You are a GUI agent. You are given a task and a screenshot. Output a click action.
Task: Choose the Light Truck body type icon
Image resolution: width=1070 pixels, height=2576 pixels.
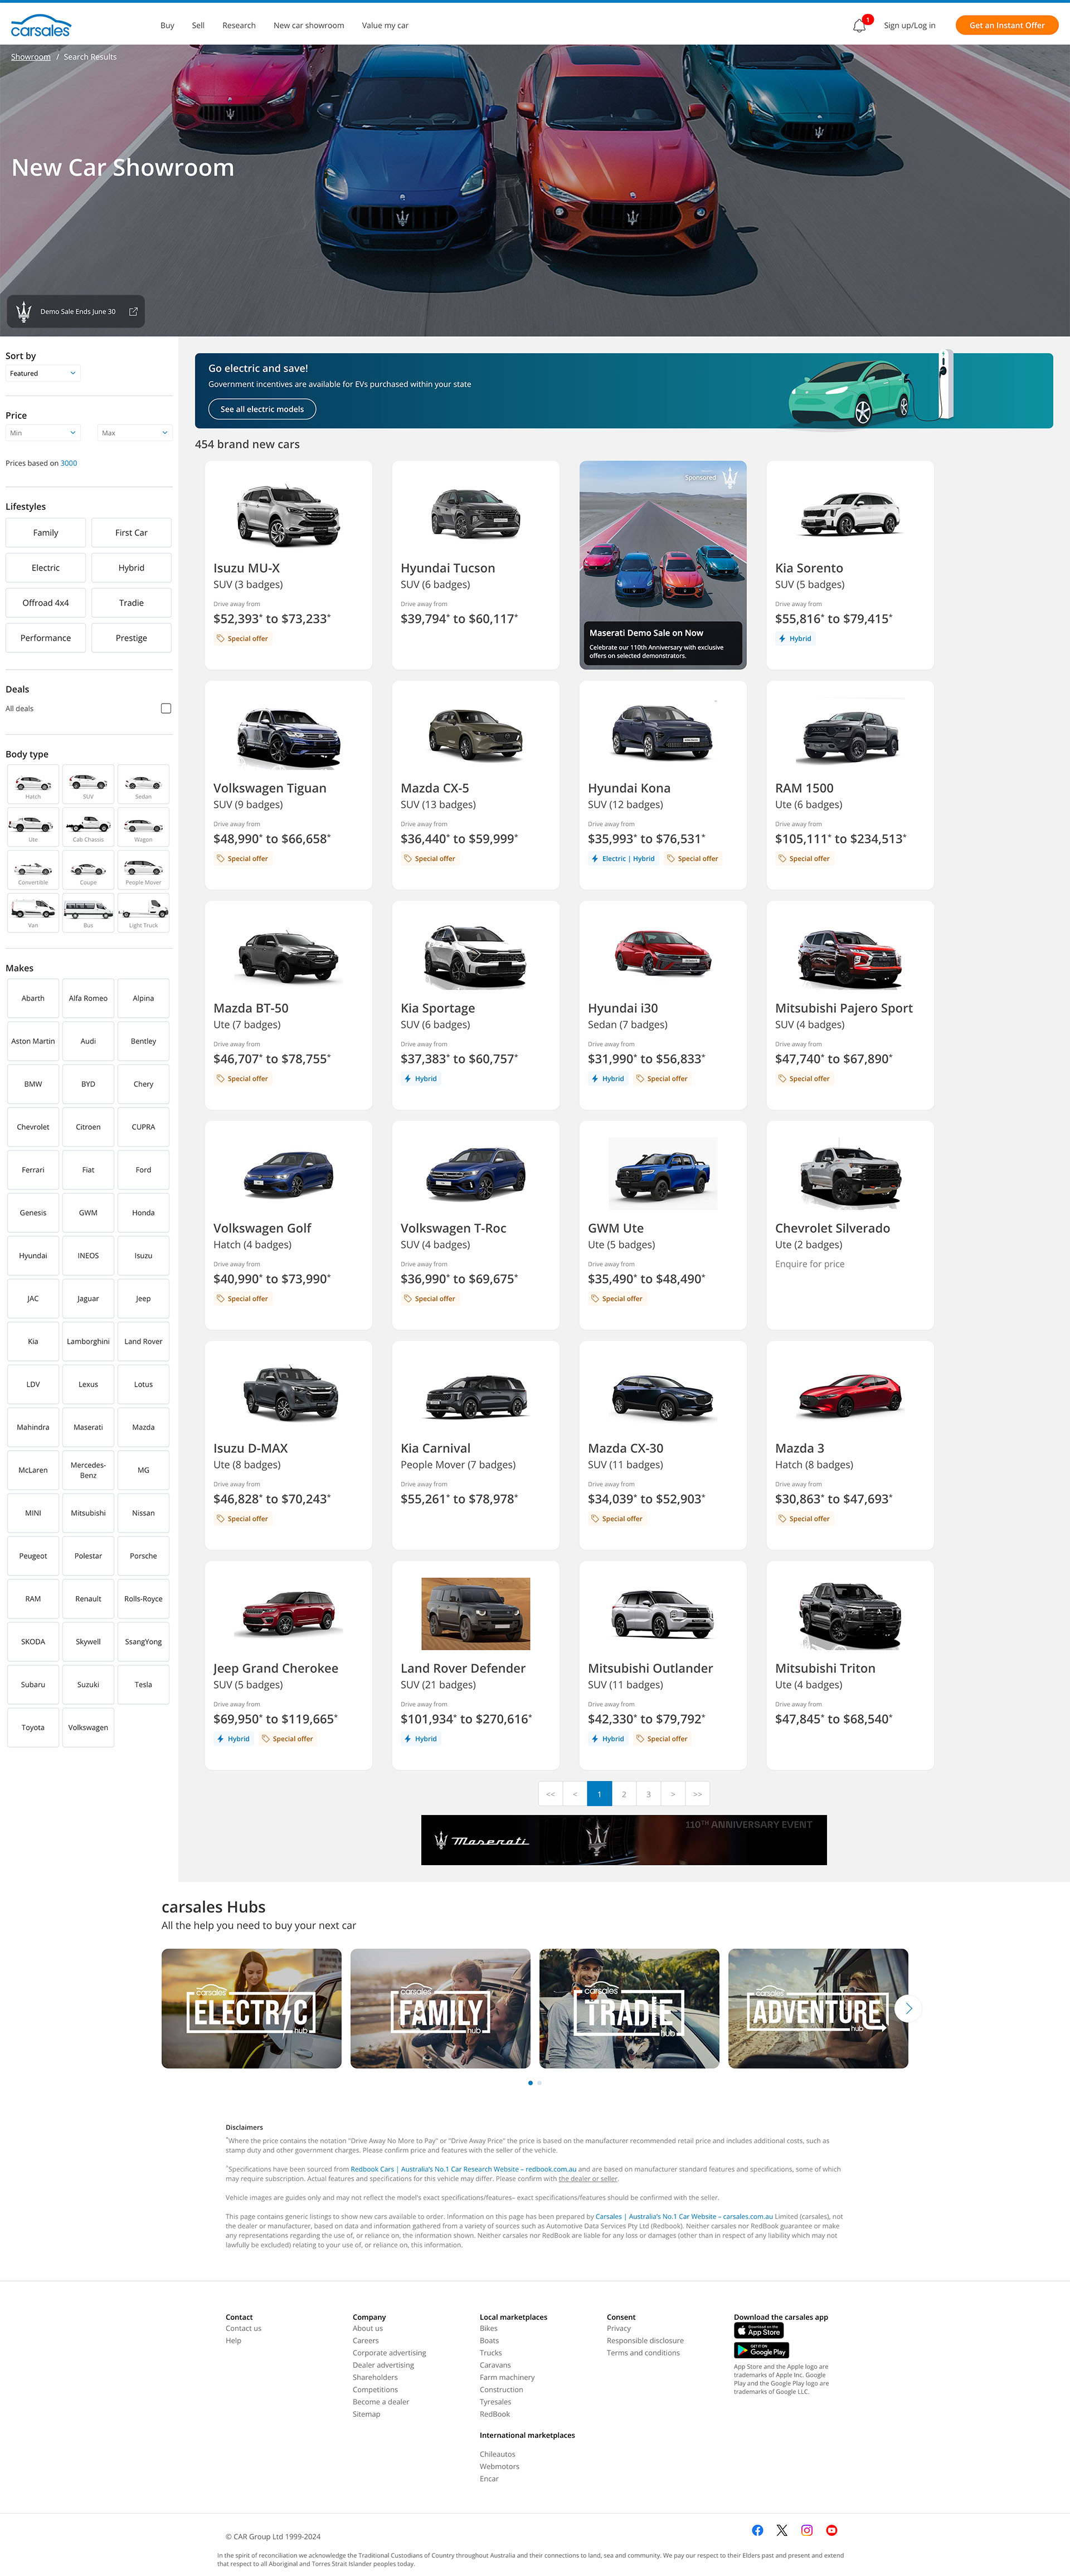coord(143,912)
